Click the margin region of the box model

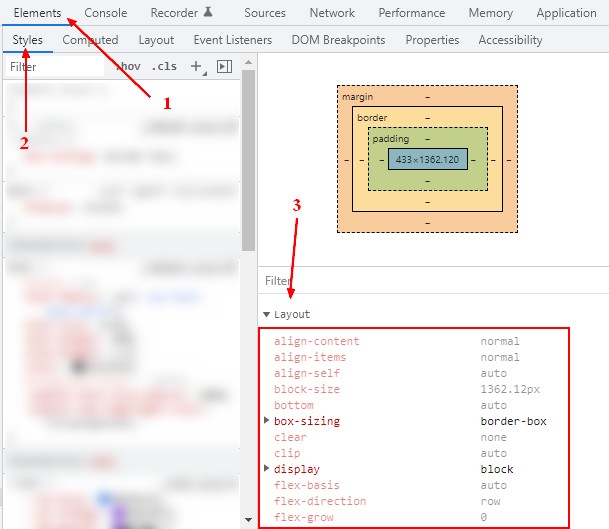click(427, 224)
